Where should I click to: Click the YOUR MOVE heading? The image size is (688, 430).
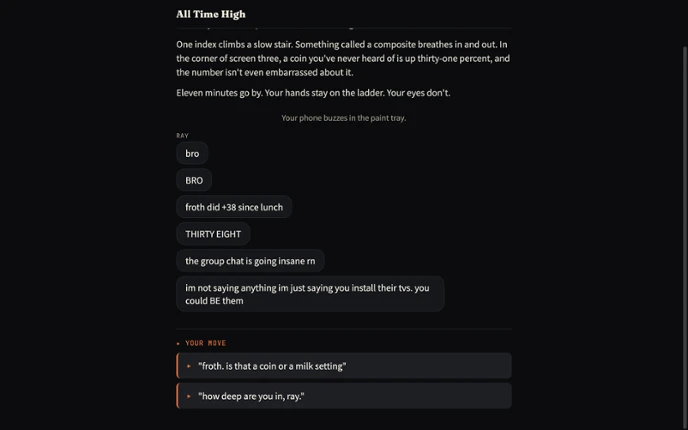click(x=205, y=343)
